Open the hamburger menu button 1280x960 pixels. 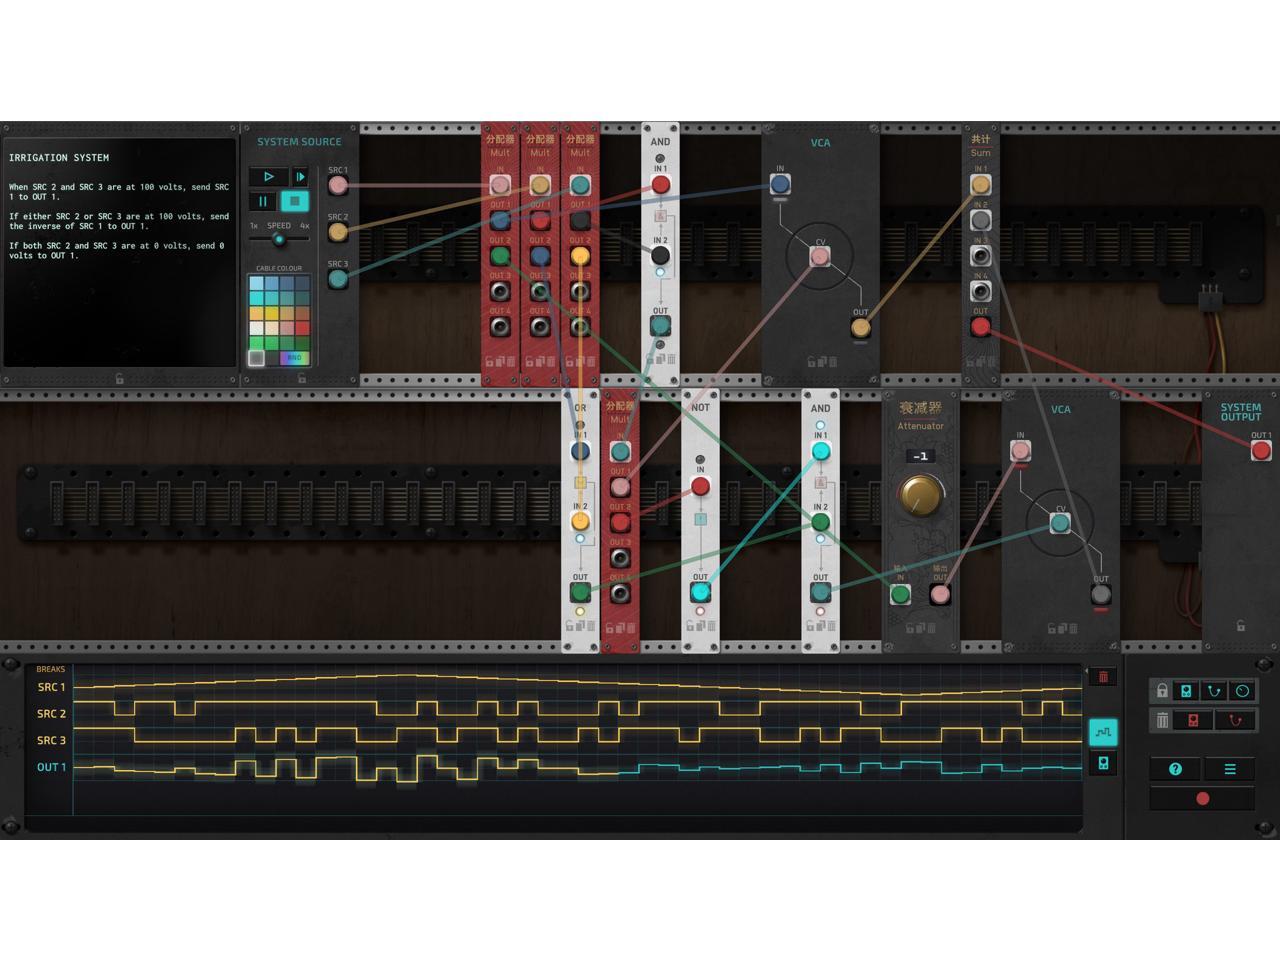tap(1230, 769)
